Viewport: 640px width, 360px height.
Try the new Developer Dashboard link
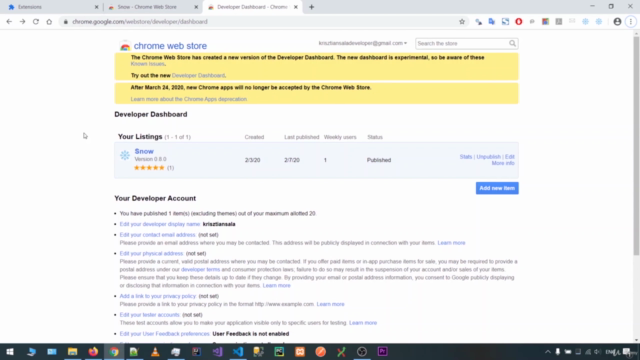click(198, 76)
